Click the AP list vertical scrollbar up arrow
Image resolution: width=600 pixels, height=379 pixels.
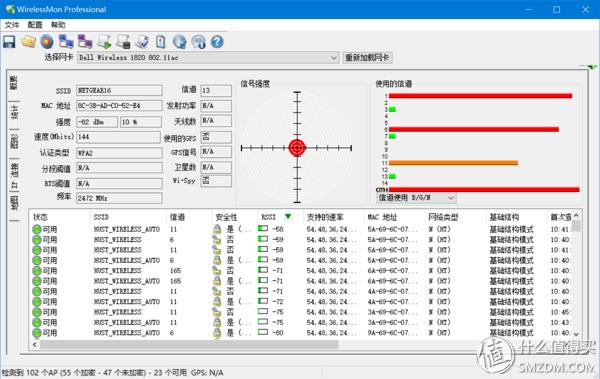click(576, 216)
